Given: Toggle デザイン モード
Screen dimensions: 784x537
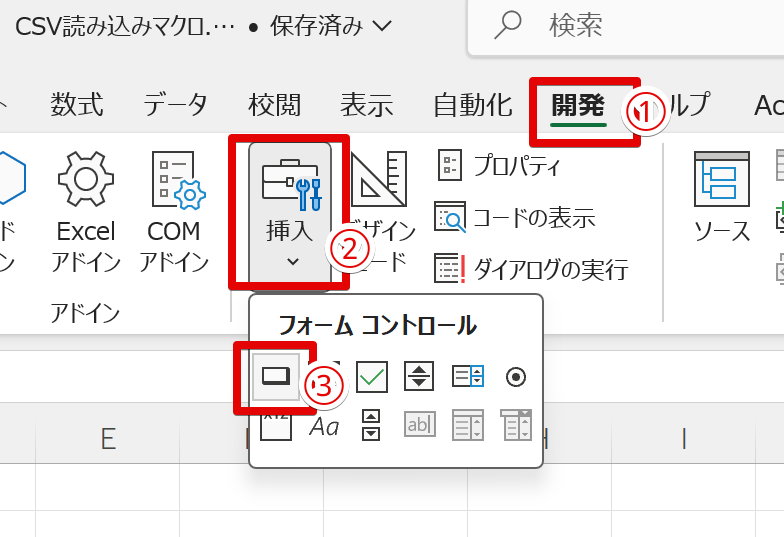Looking at the screenshot, I should (x=379, y=212).
